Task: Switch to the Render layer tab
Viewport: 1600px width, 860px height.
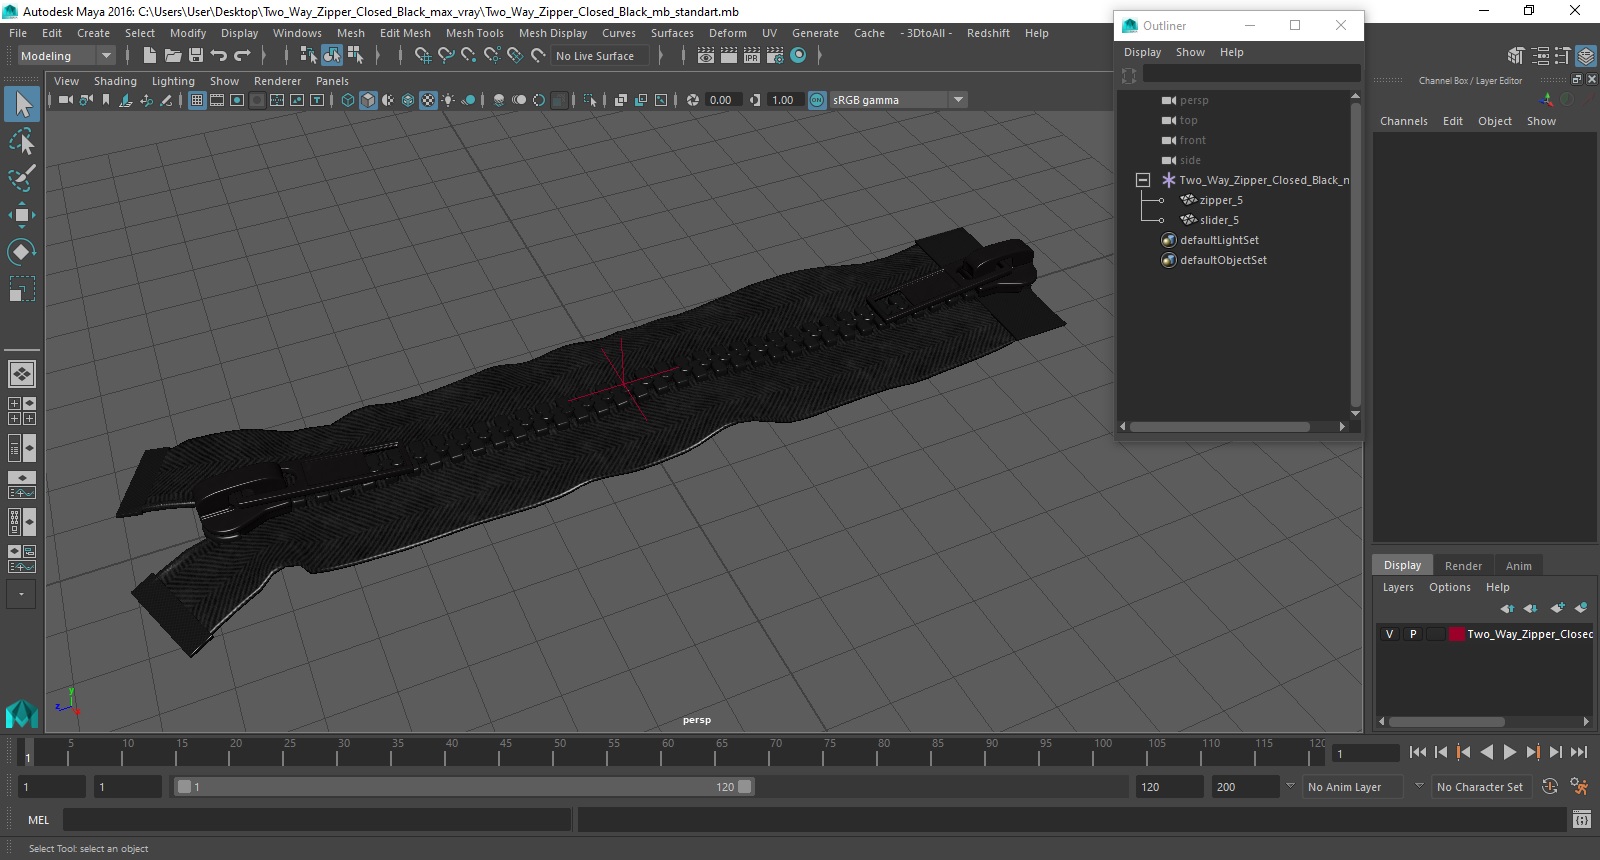Action: tap(1463, 565)
